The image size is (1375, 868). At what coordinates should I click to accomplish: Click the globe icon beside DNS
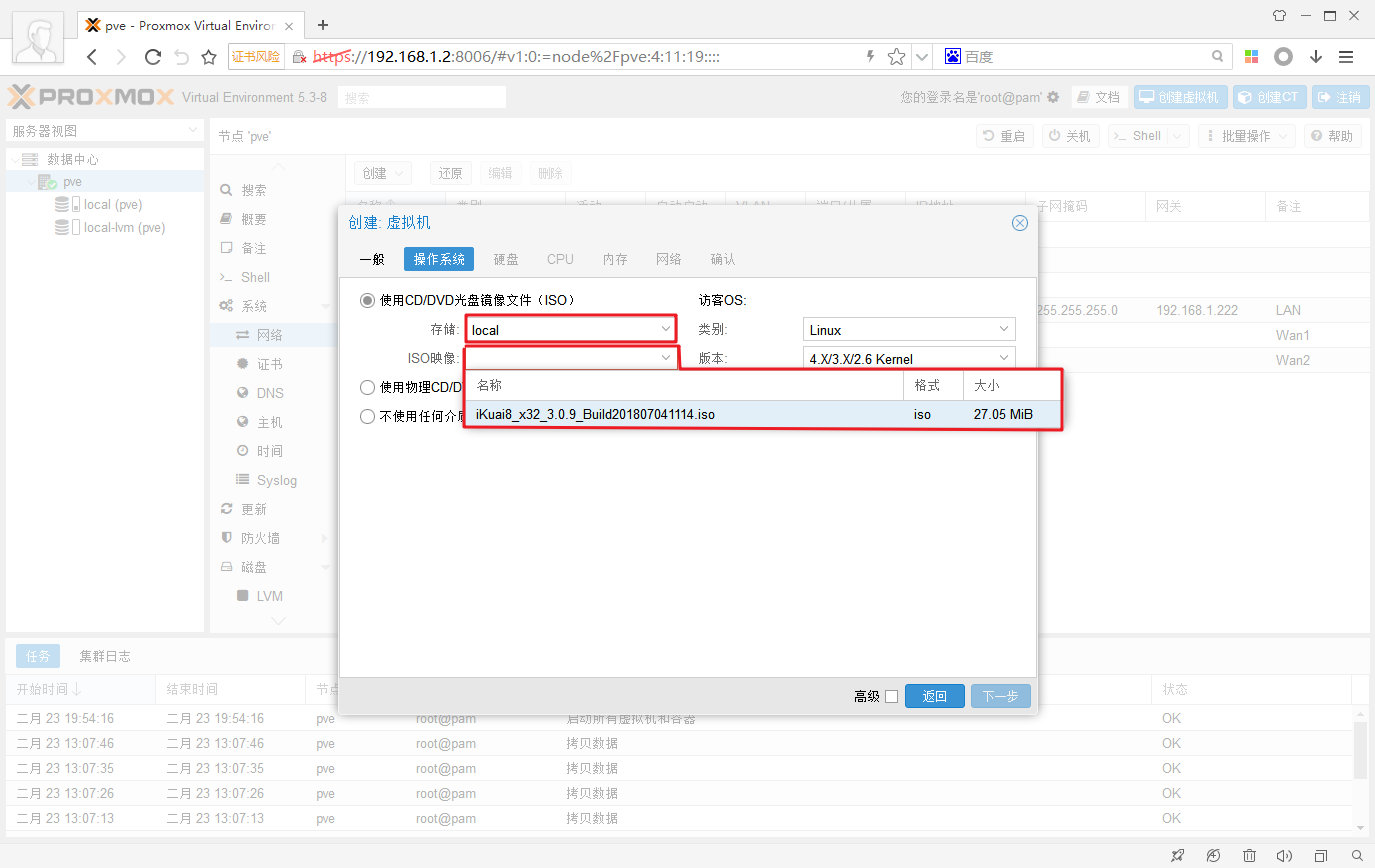[242, 393]
